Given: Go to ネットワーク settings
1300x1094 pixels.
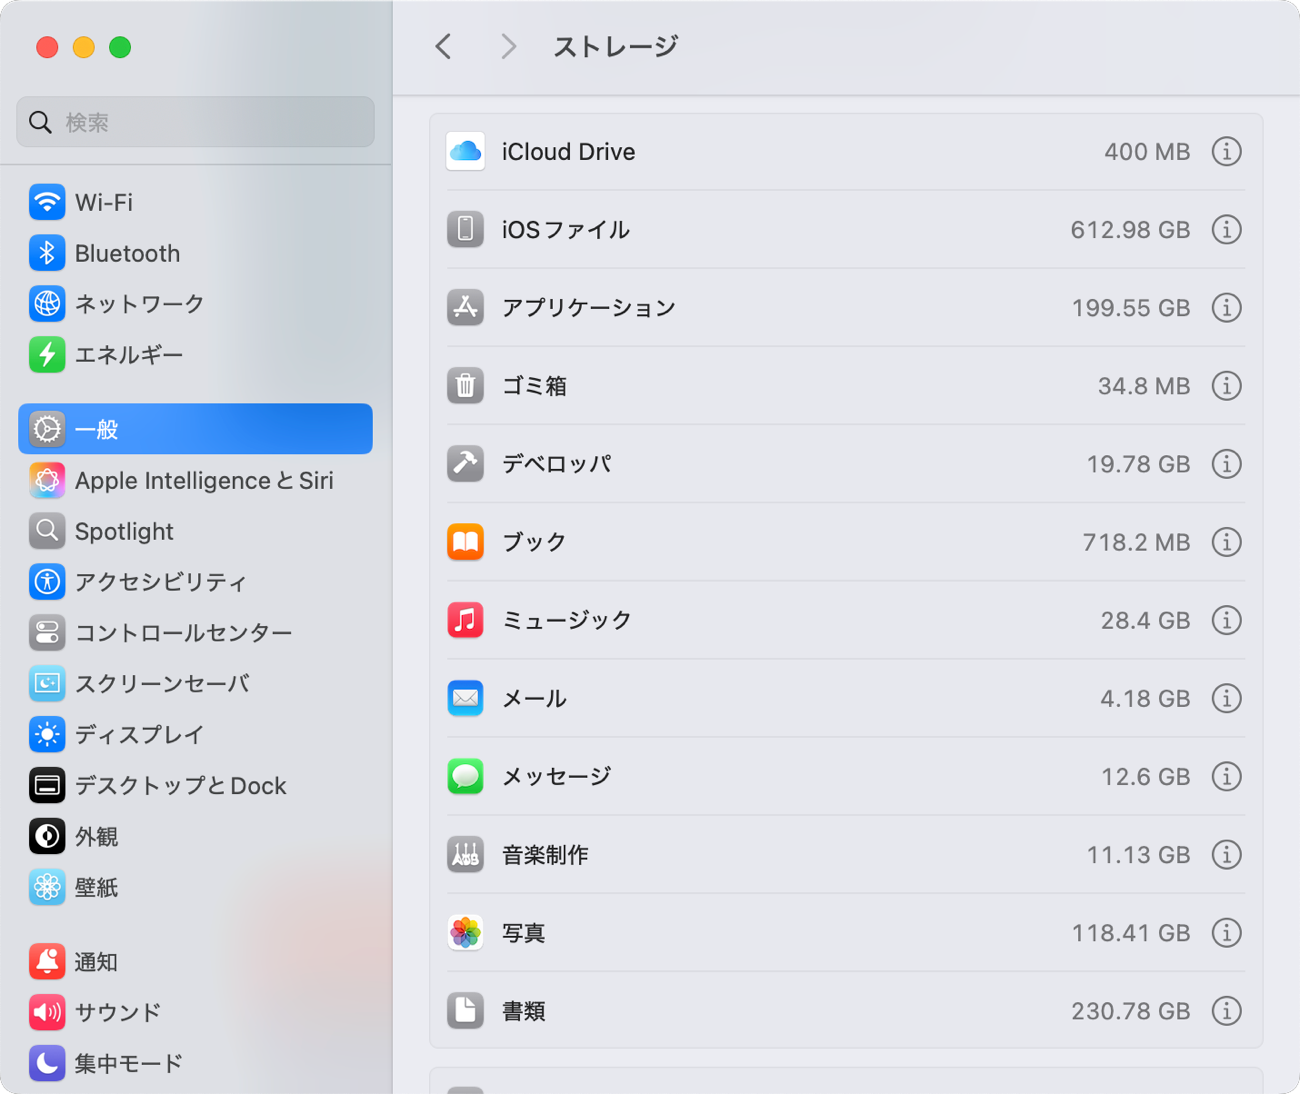Looking at the screenshot, I should 195,303.
